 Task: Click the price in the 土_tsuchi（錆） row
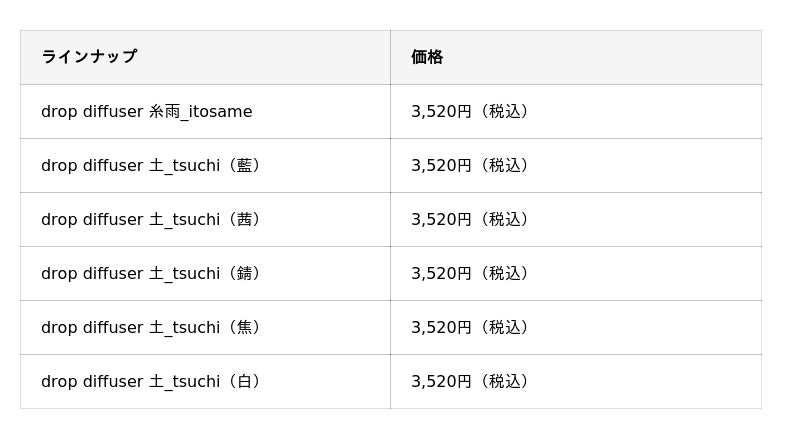[x=469, y=274]
